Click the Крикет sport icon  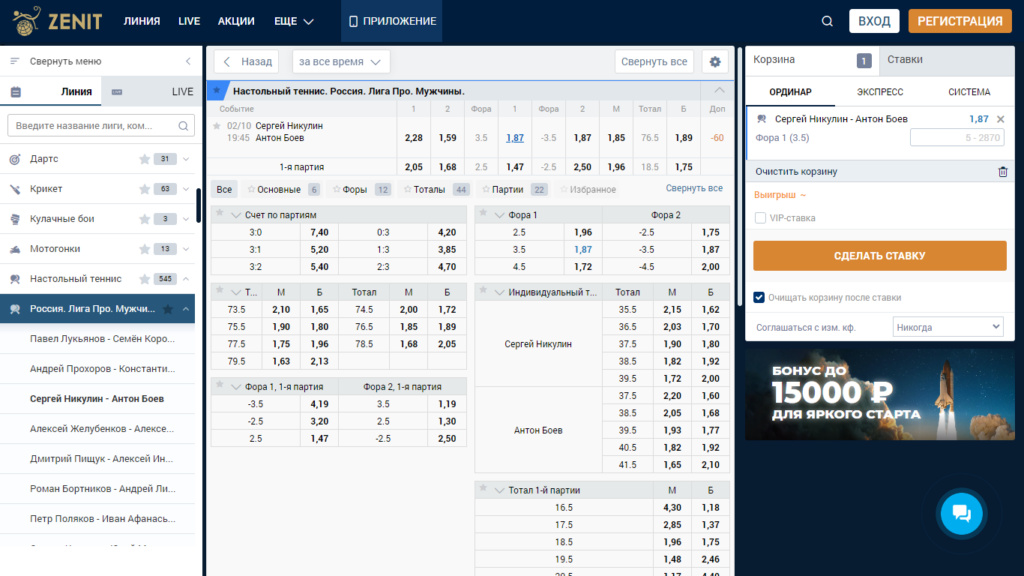[x=15, y=189]
